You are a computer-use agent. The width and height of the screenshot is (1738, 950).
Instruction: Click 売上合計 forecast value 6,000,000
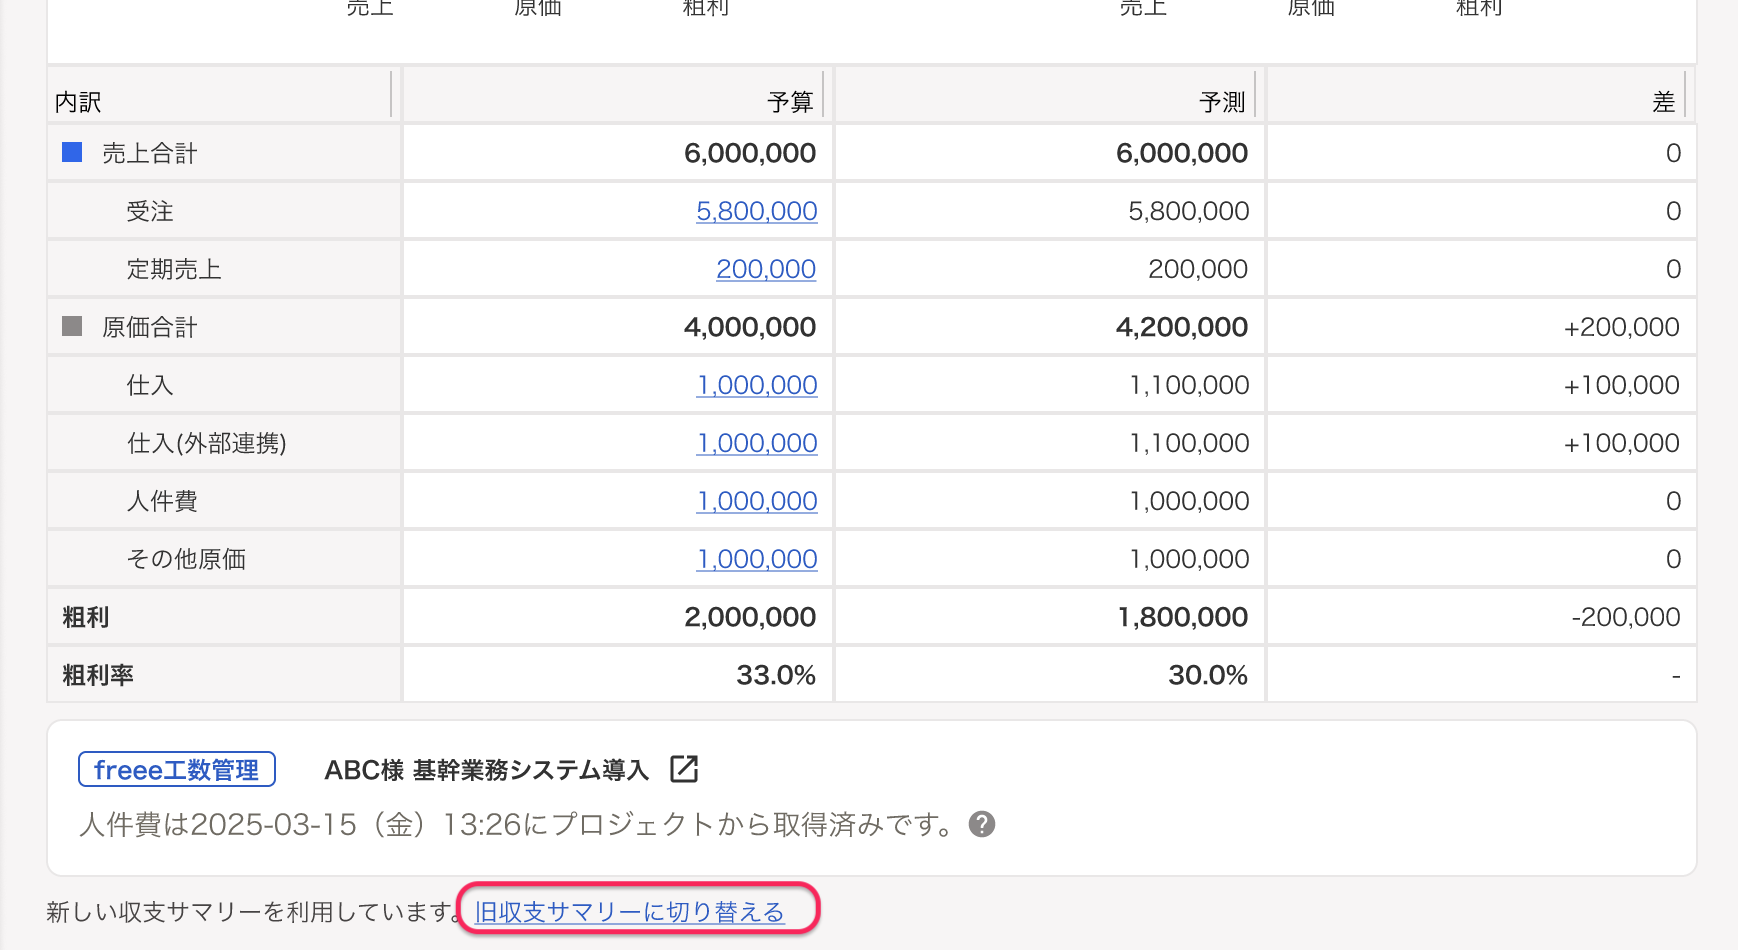pos(1182,153)
